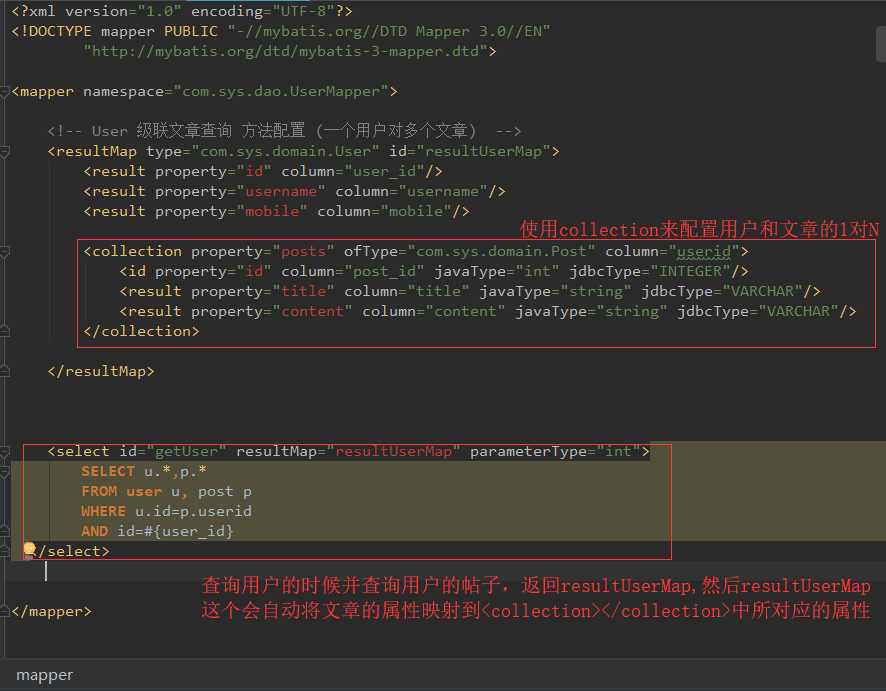Screen dimensions: 886x691
Task: Click the User comment line above resultMap
Action: tap(284, 131)
